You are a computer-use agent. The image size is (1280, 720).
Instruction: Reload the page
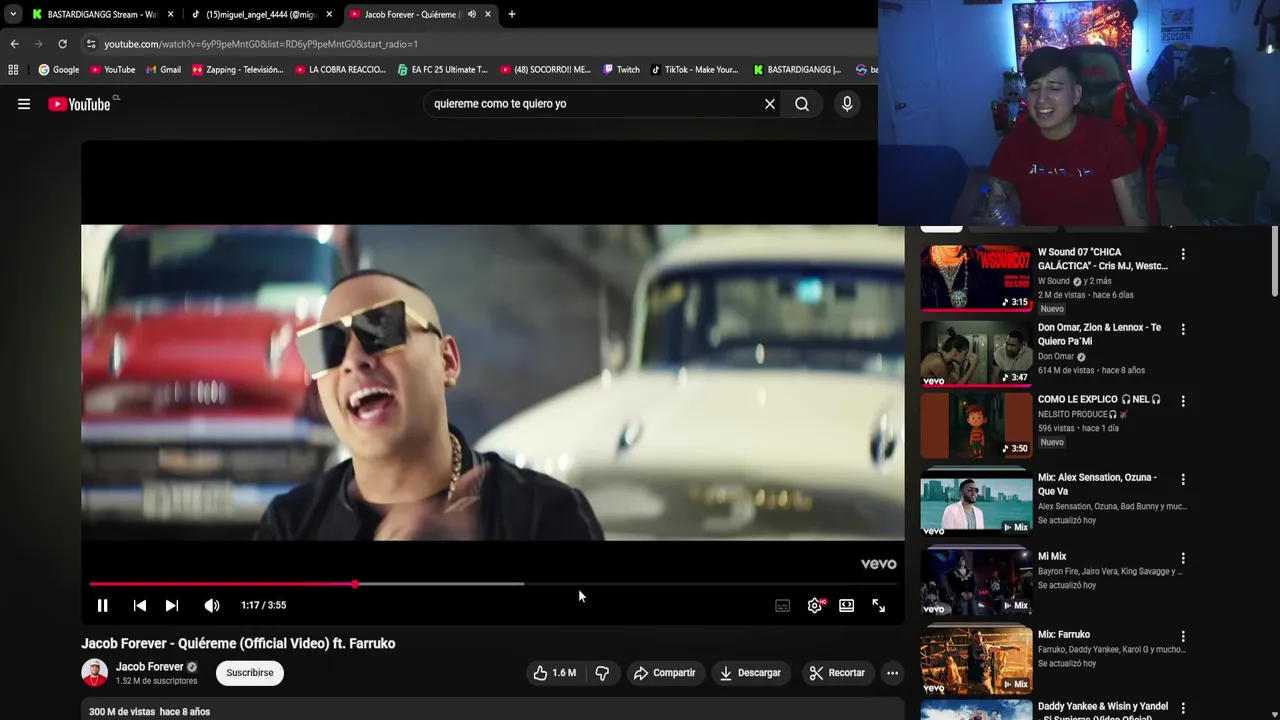(62, 44)
